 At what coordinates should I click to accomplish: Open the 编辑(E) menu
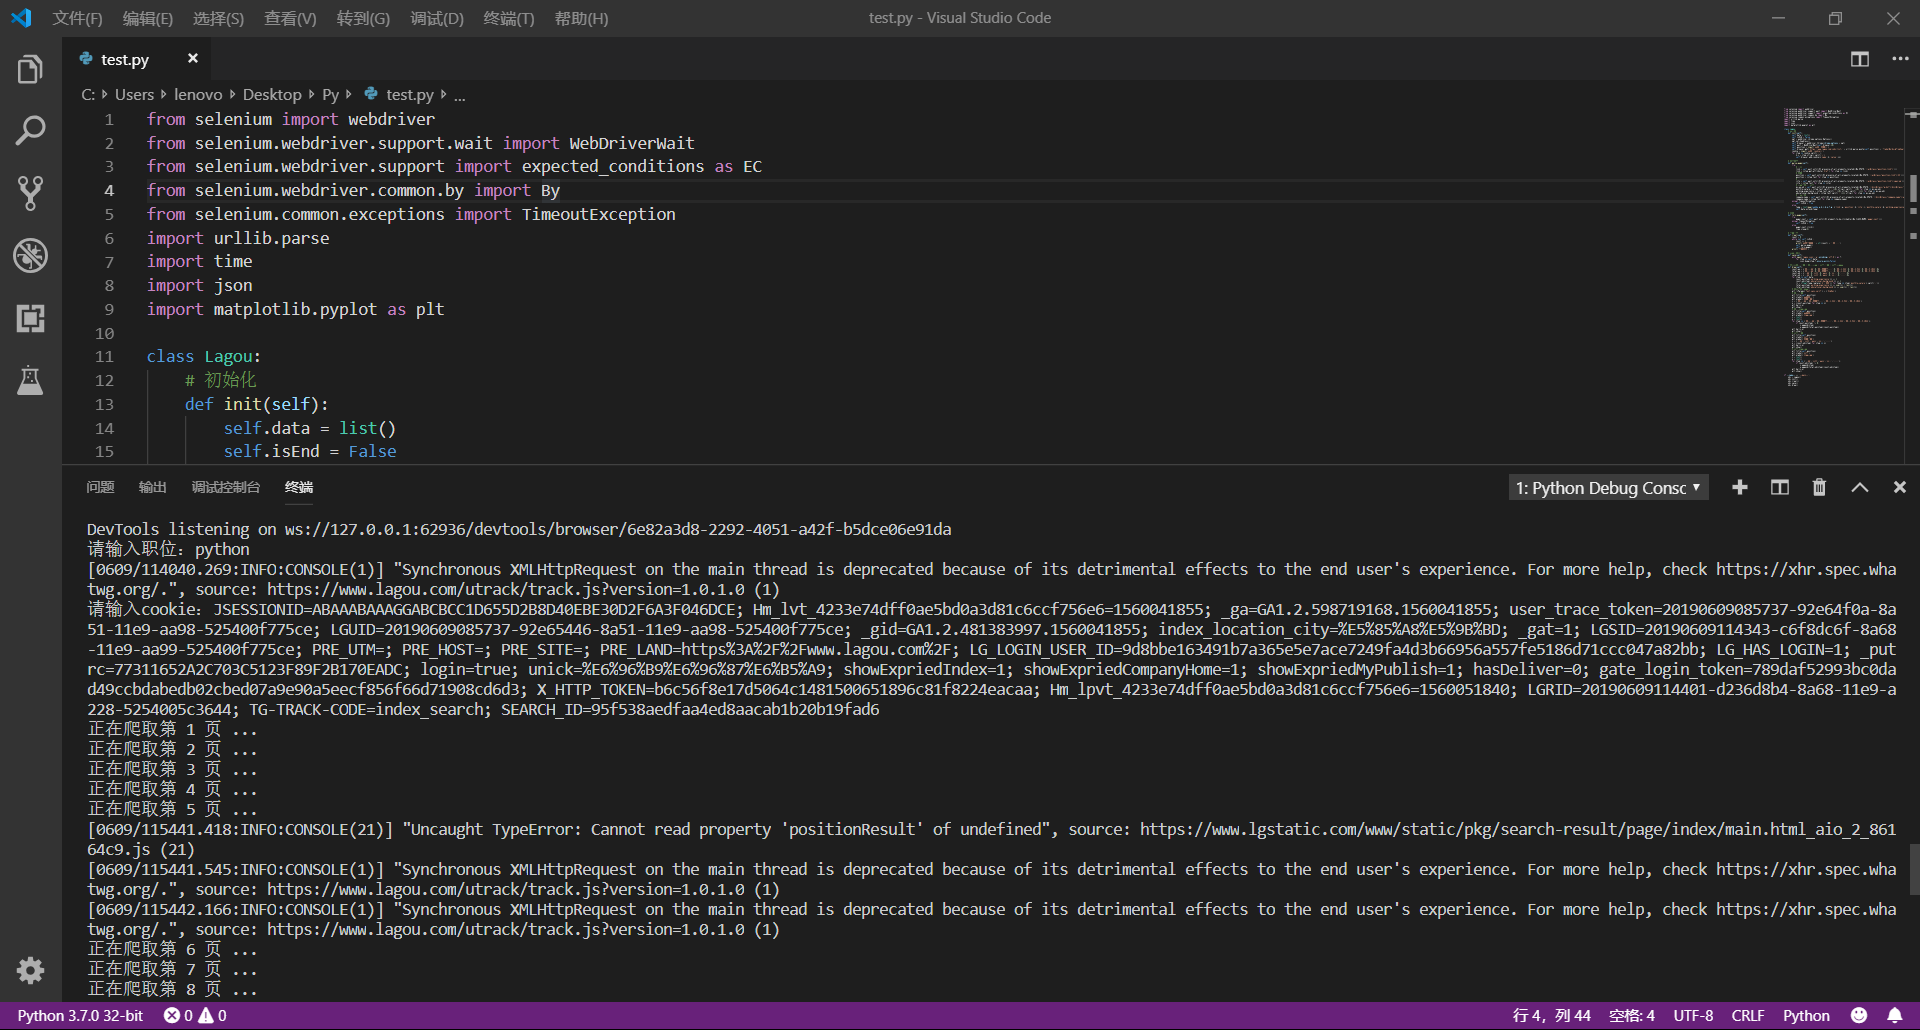pyautogui.click(x=148, y=18)
